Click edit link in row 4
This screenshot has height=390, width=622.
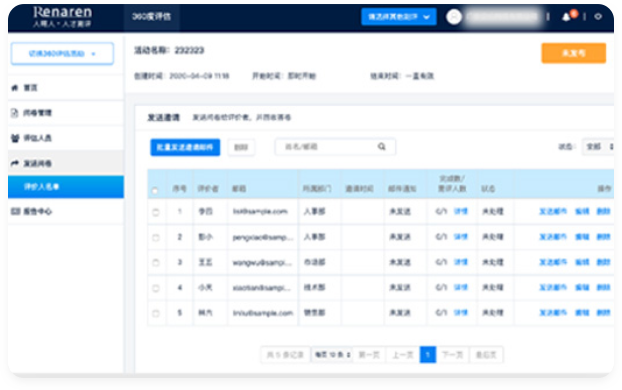(582, 288)
